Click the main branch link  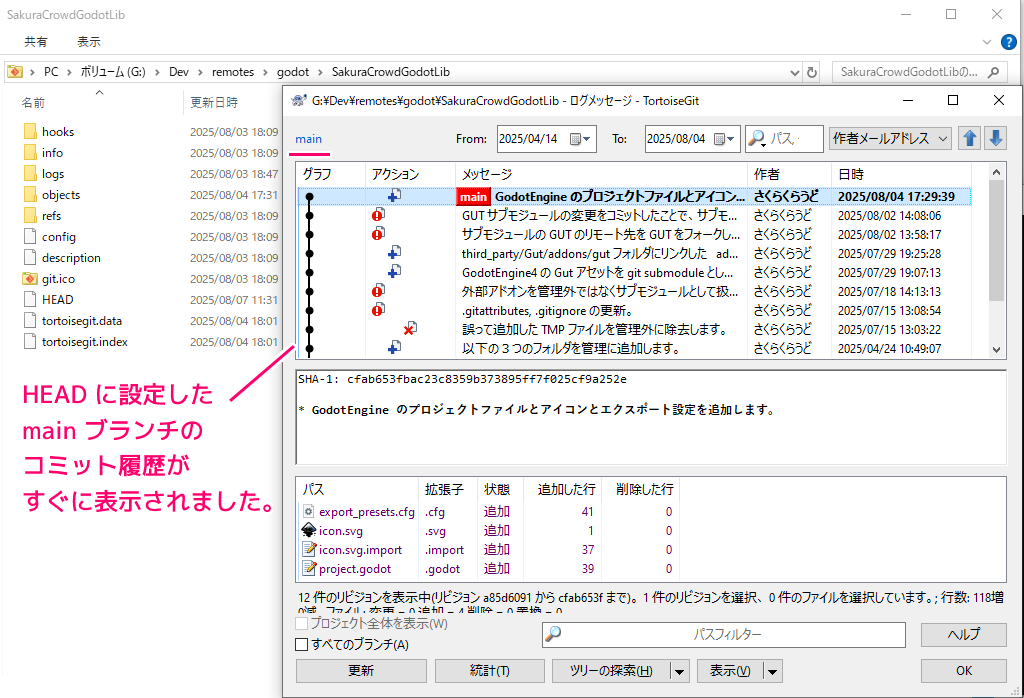point(308,139)
